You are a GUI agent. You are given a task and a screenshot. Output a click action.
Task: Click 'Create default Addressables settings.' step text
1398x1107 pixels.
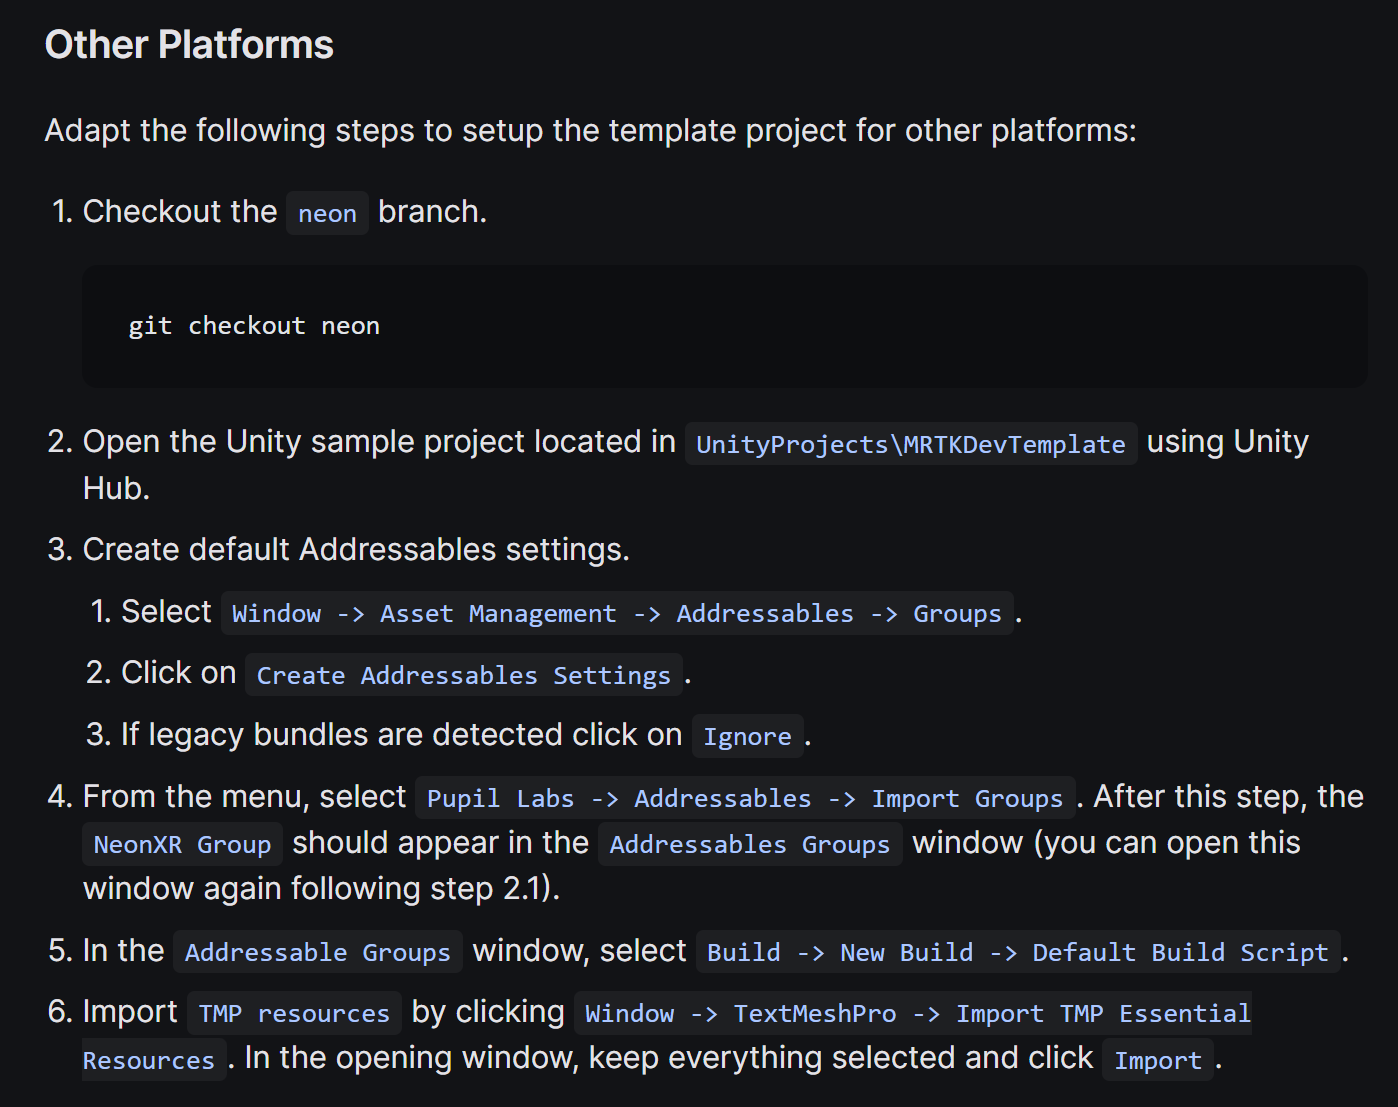click(x=356, y=550)
